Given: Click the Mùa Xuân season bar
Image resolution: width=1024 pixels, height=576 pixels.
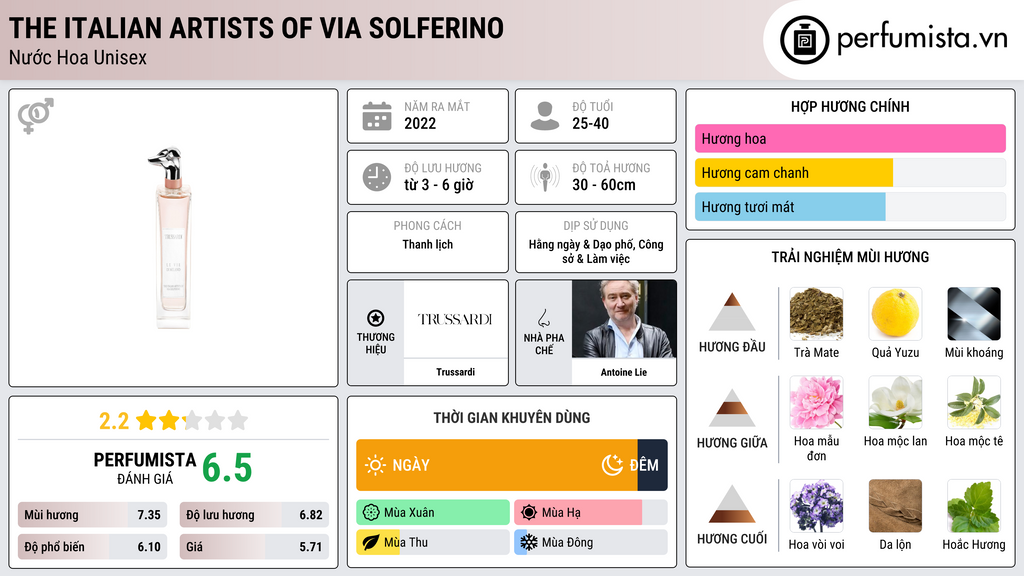Looking at the screenshot, I should [x=433, y=513].
